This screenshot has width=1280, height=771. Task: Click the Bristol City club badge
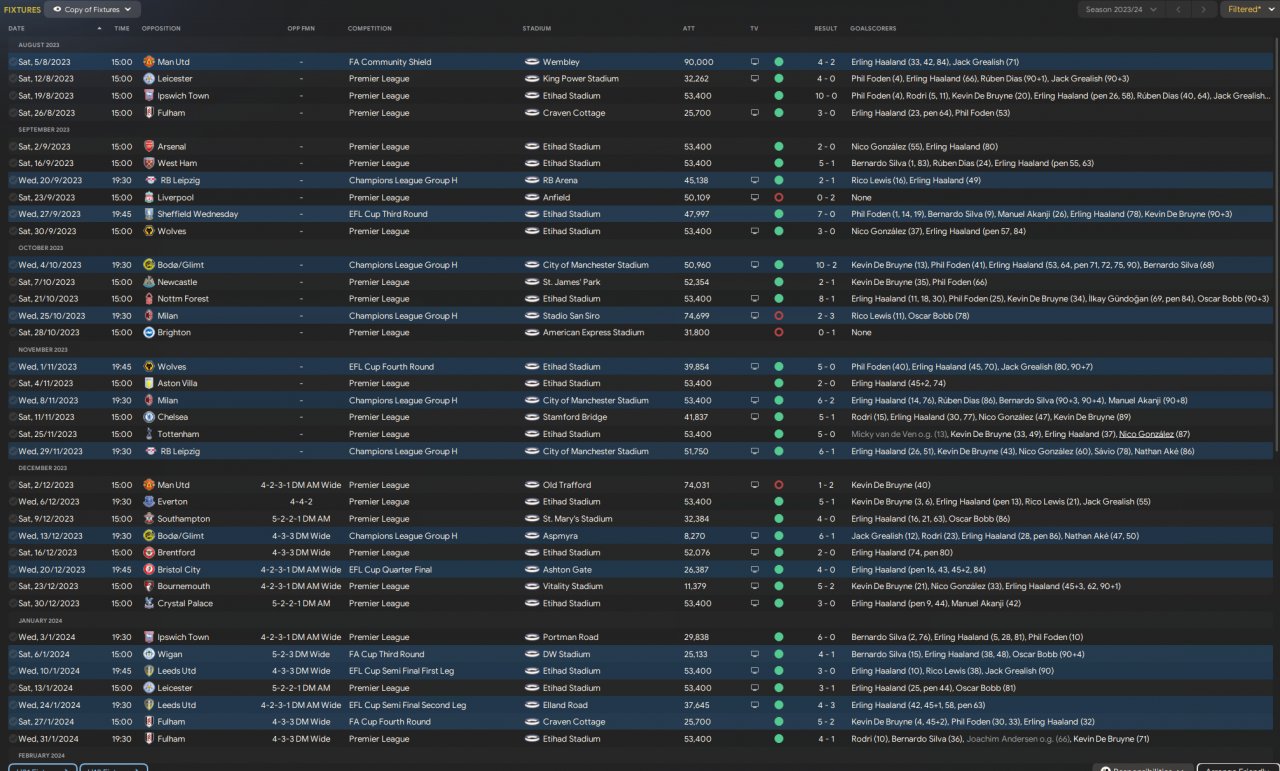click(x=148, y=570)
